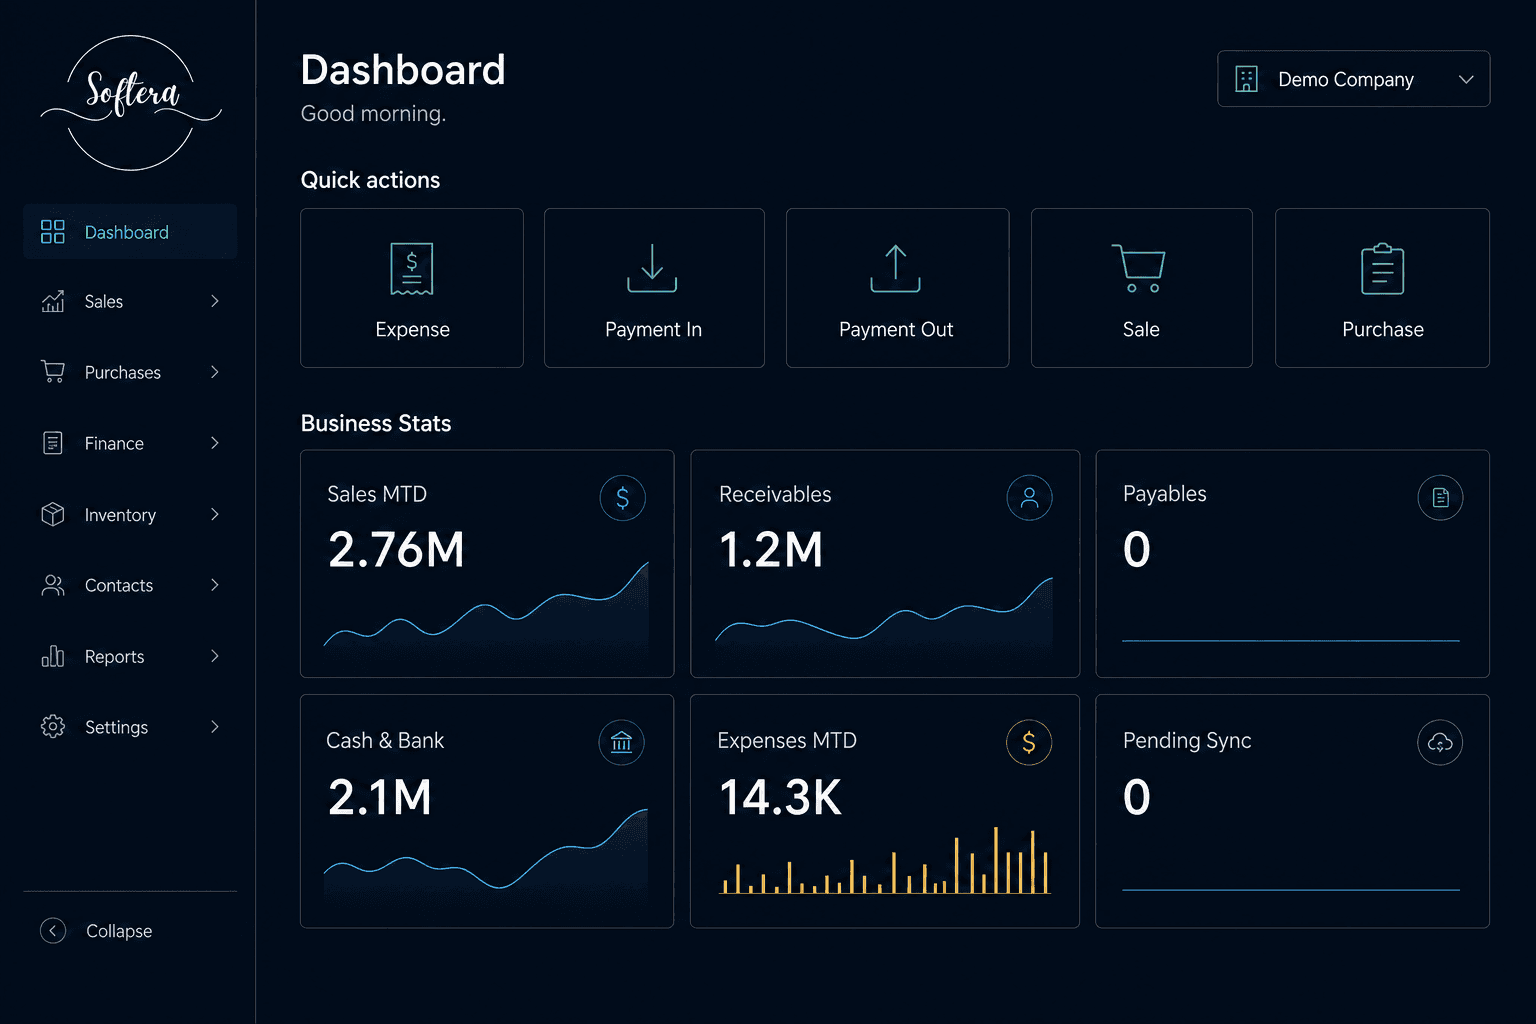Click the Dashboard grid icon in sidebar
Viewport: 1536px width, 1024px height.
[53, 232]
